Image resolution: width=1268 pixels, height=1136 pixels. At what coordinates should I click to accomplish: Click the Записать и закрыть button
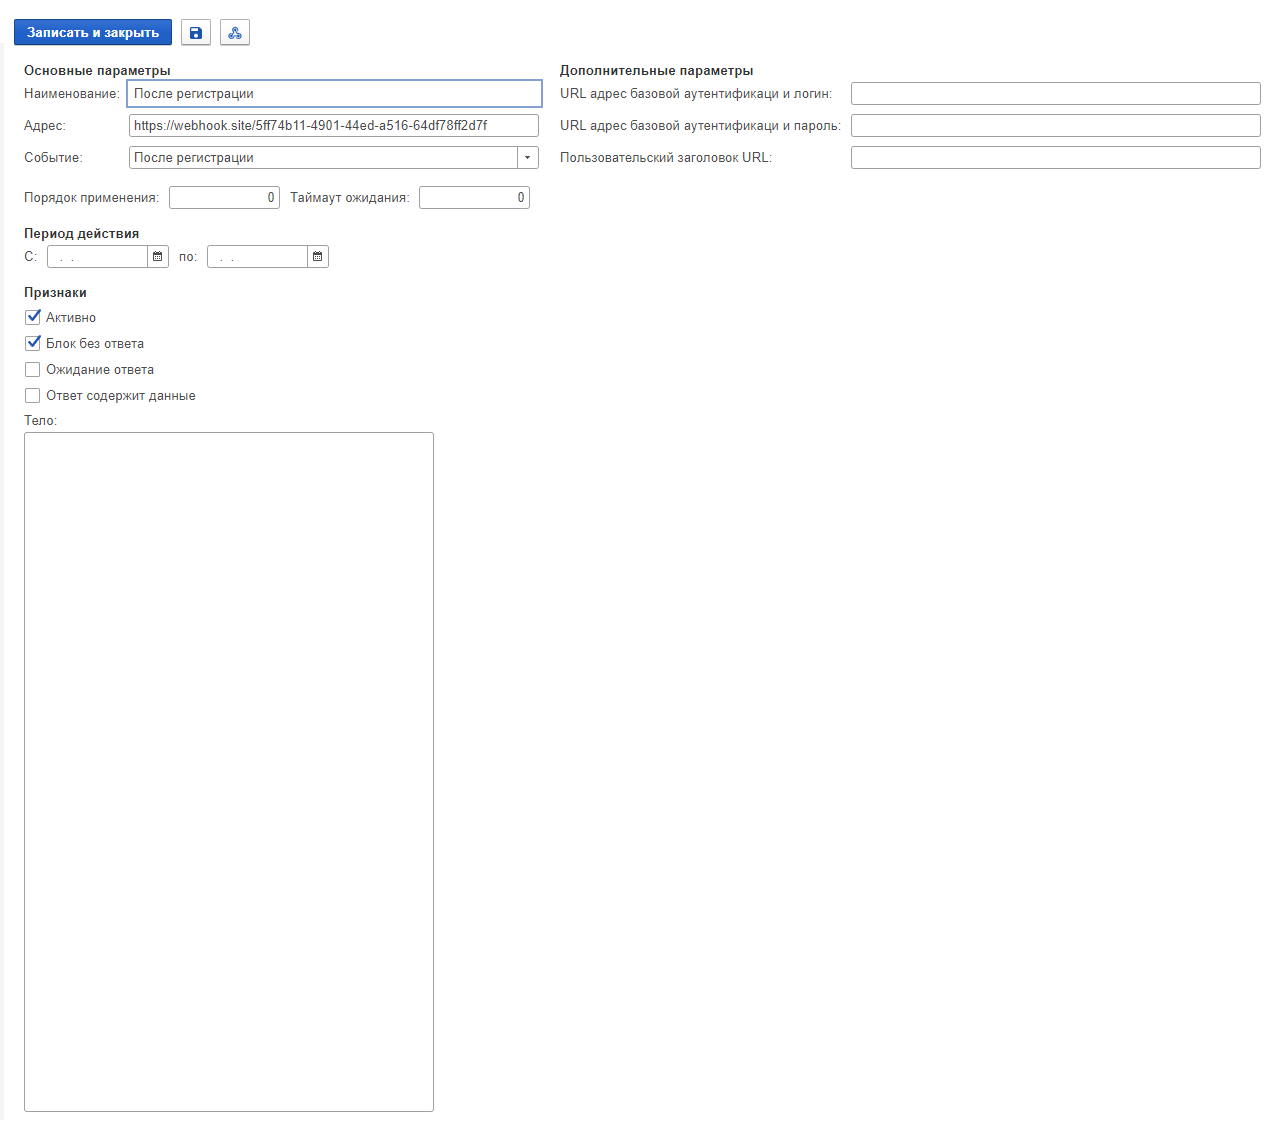pyautogui.click(x=93, y=33)
